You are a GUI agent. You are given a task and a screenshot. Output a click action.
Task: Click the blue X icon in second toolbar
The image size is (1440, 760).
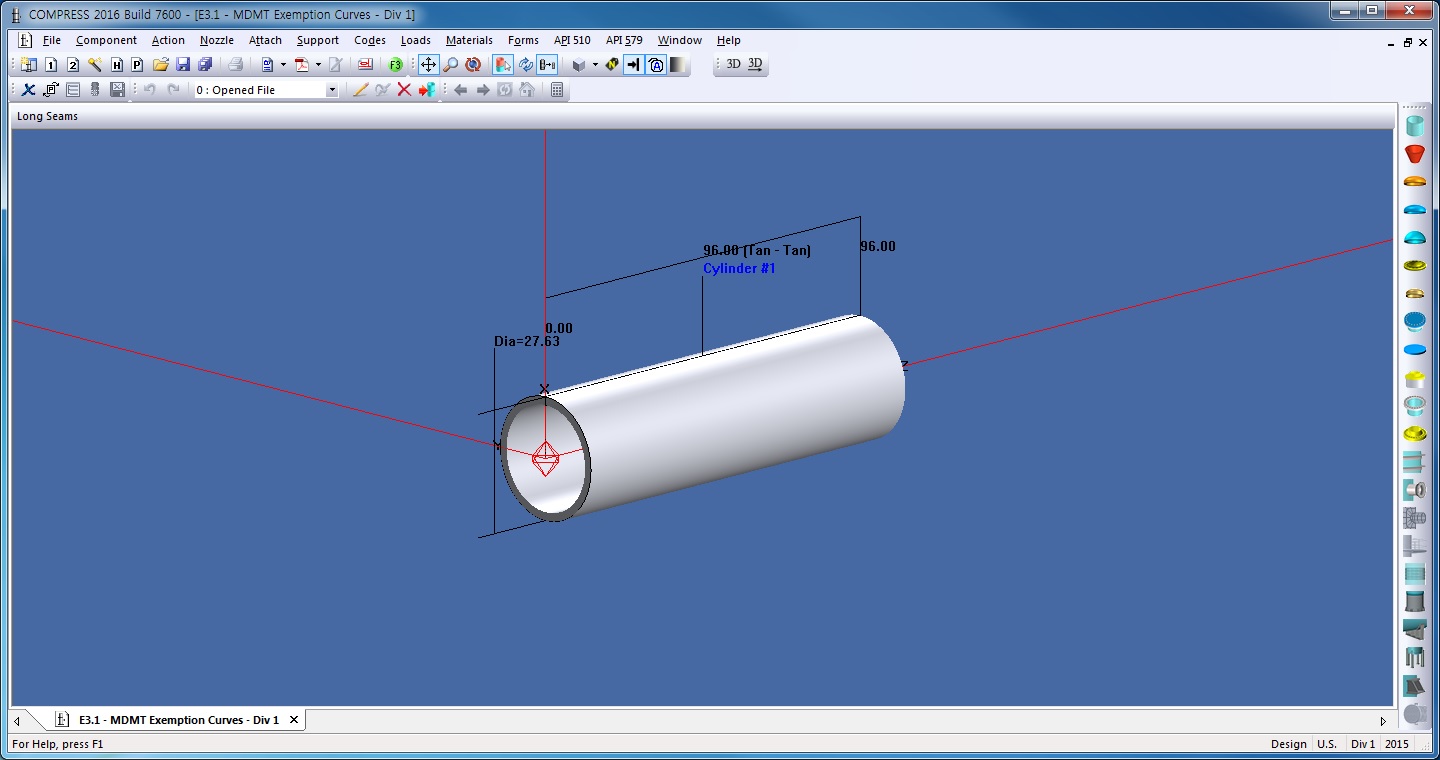tap(29, 90)
